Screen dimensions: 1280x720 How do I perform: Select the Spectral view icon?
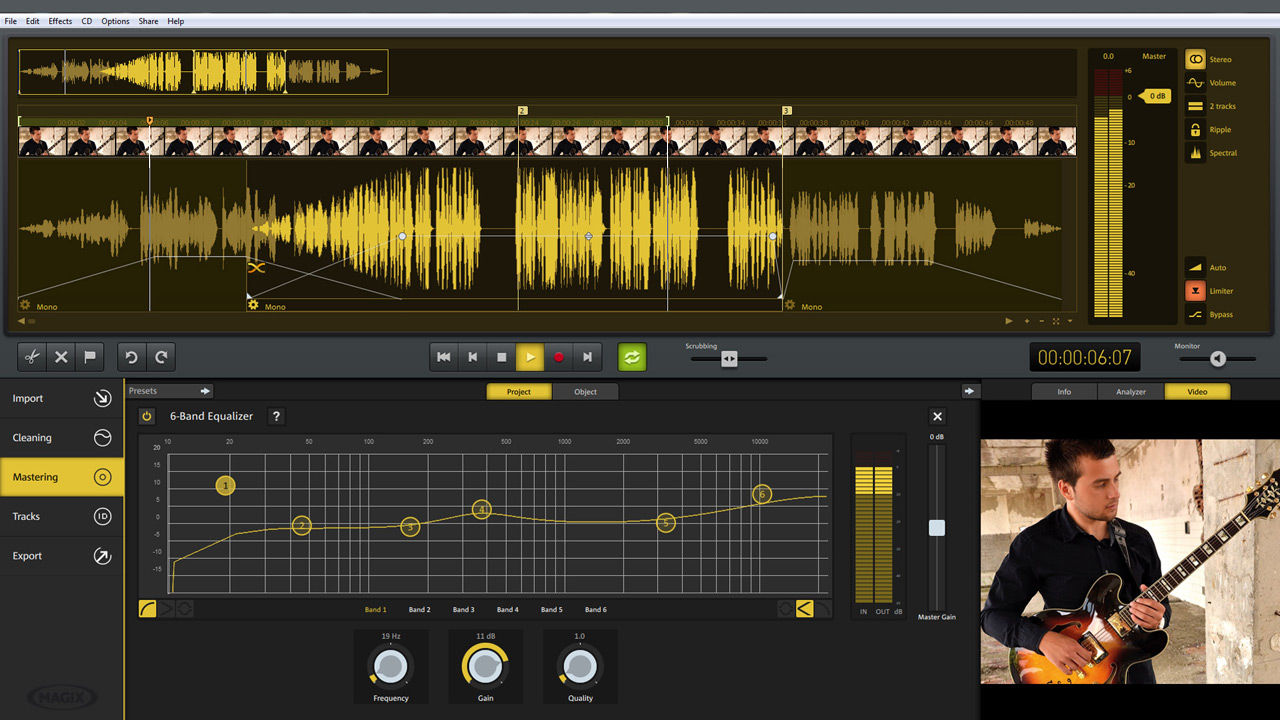[x=1195, y=152]
